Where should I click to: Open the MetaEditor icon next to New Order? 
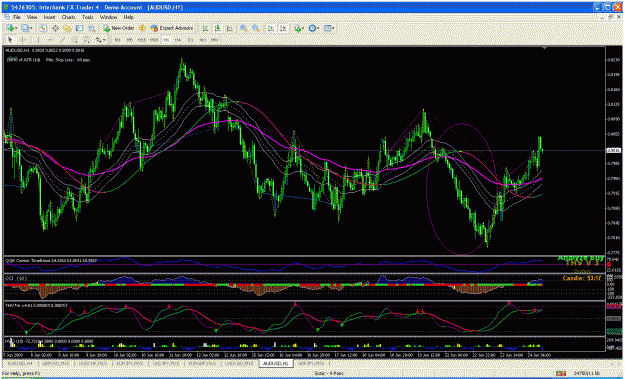click(x=142, y=28)
